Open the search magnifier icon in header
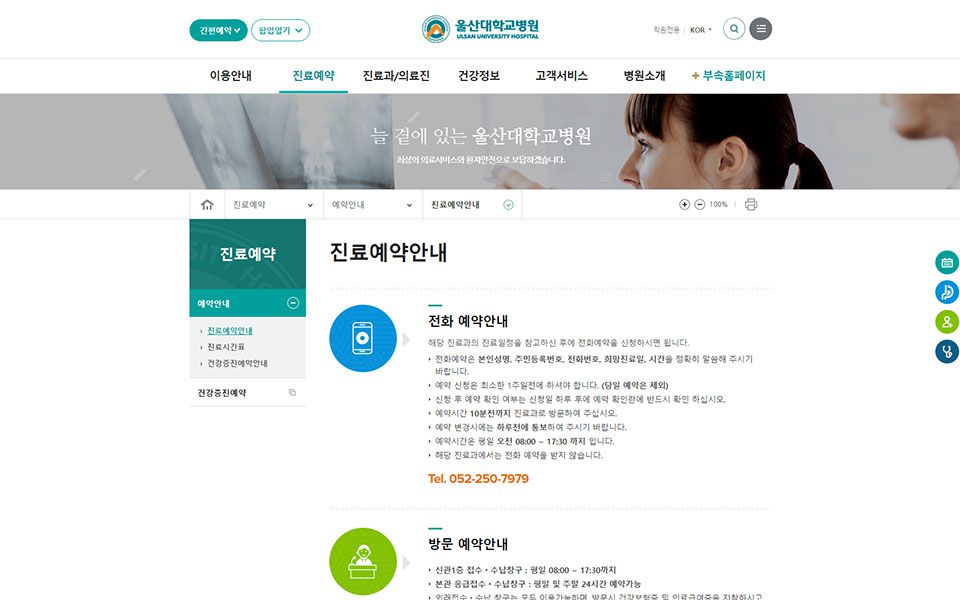 pos(733,29)
